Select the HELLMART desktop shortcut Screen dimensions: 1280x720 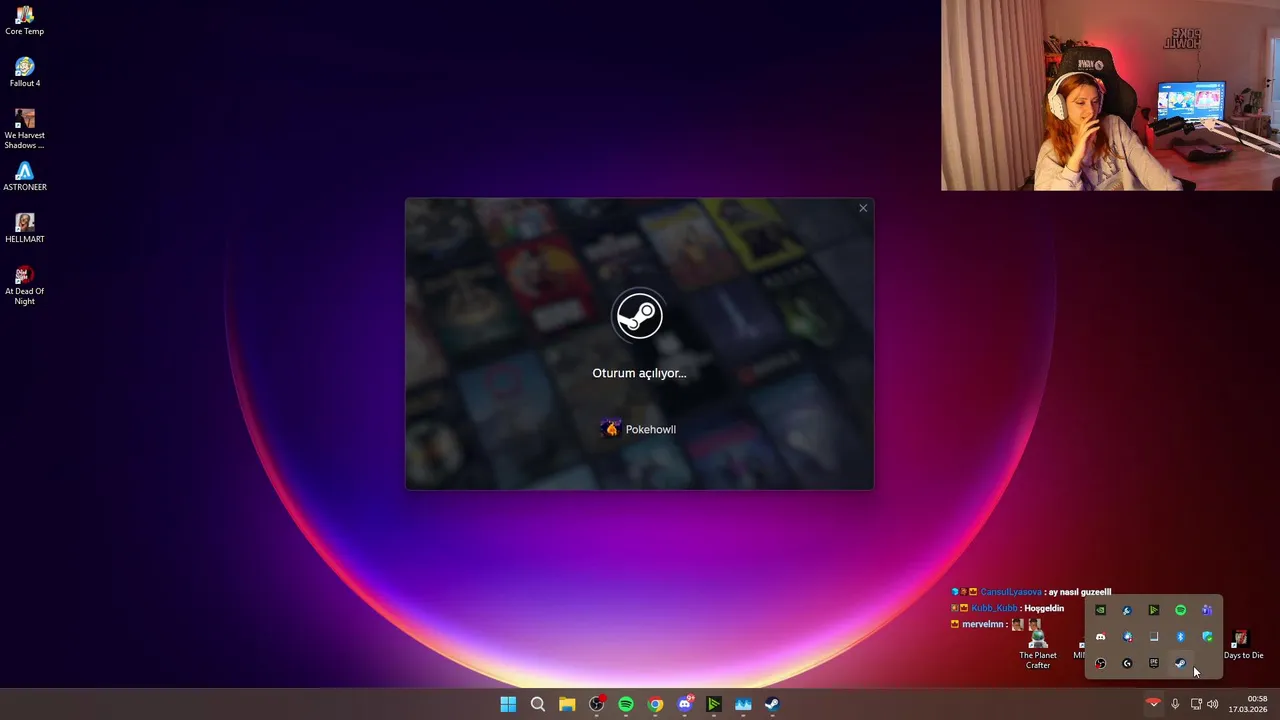pyautogui.click(x=25, y=229)
